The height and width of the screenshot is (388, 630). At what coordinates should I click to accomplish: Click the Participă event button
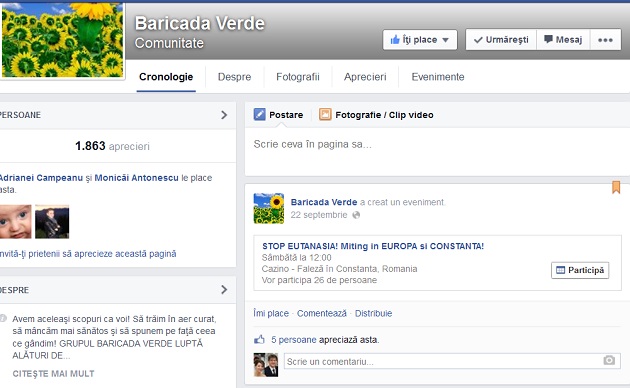(580, 270)
